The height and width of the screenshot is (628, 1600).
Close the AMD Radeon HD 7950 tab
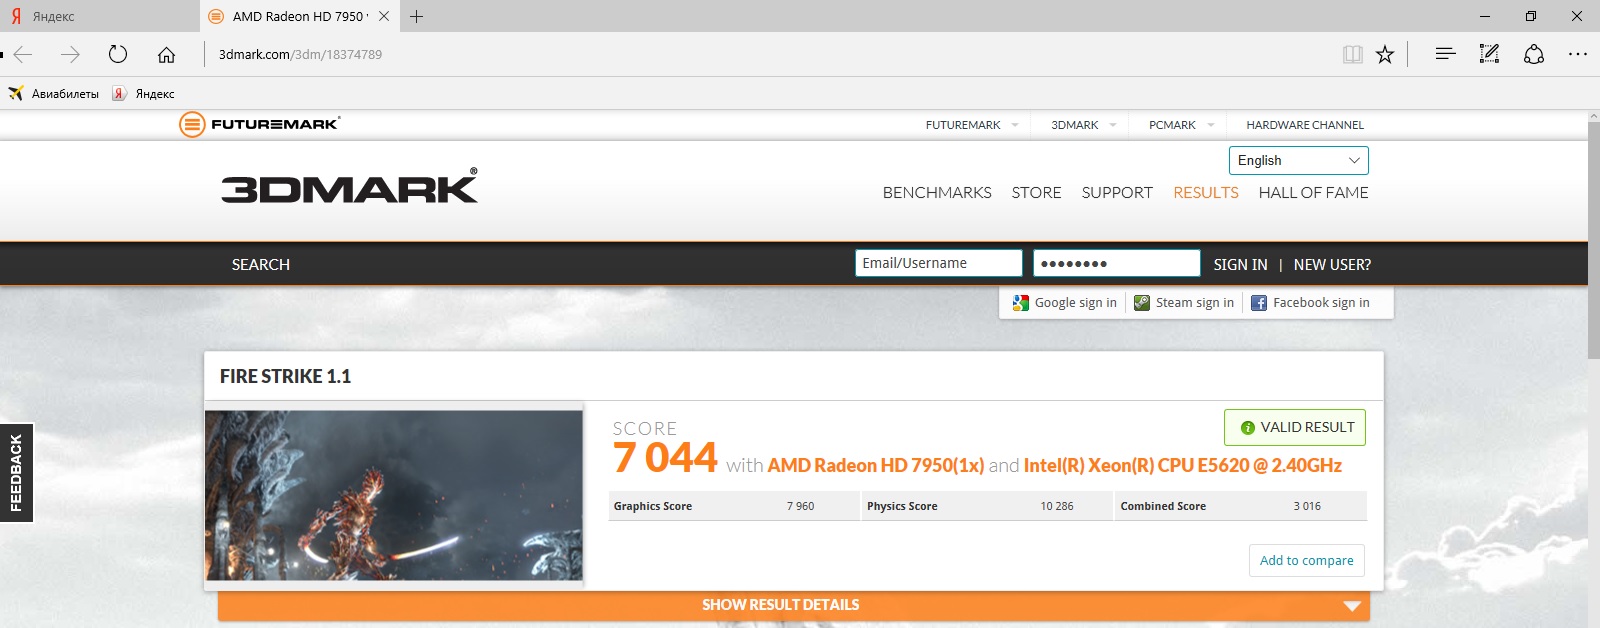point(384,16)
